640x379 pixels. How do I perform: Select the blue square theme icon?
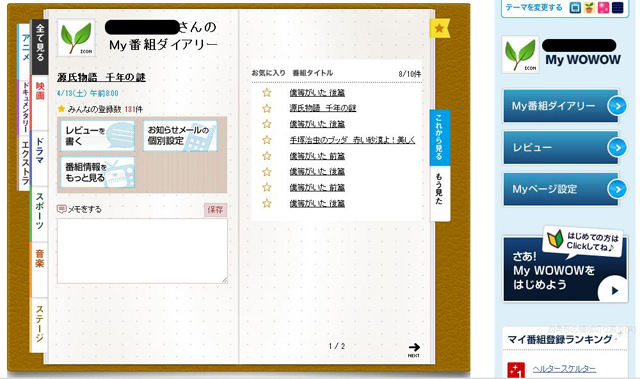[x=575, y=8]
